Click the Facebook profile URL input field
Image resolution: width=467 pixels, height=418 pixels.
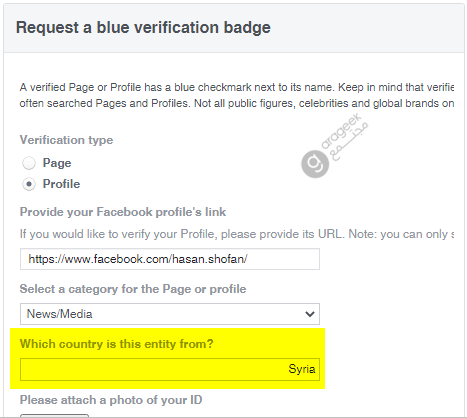click(x=170, y=259)
